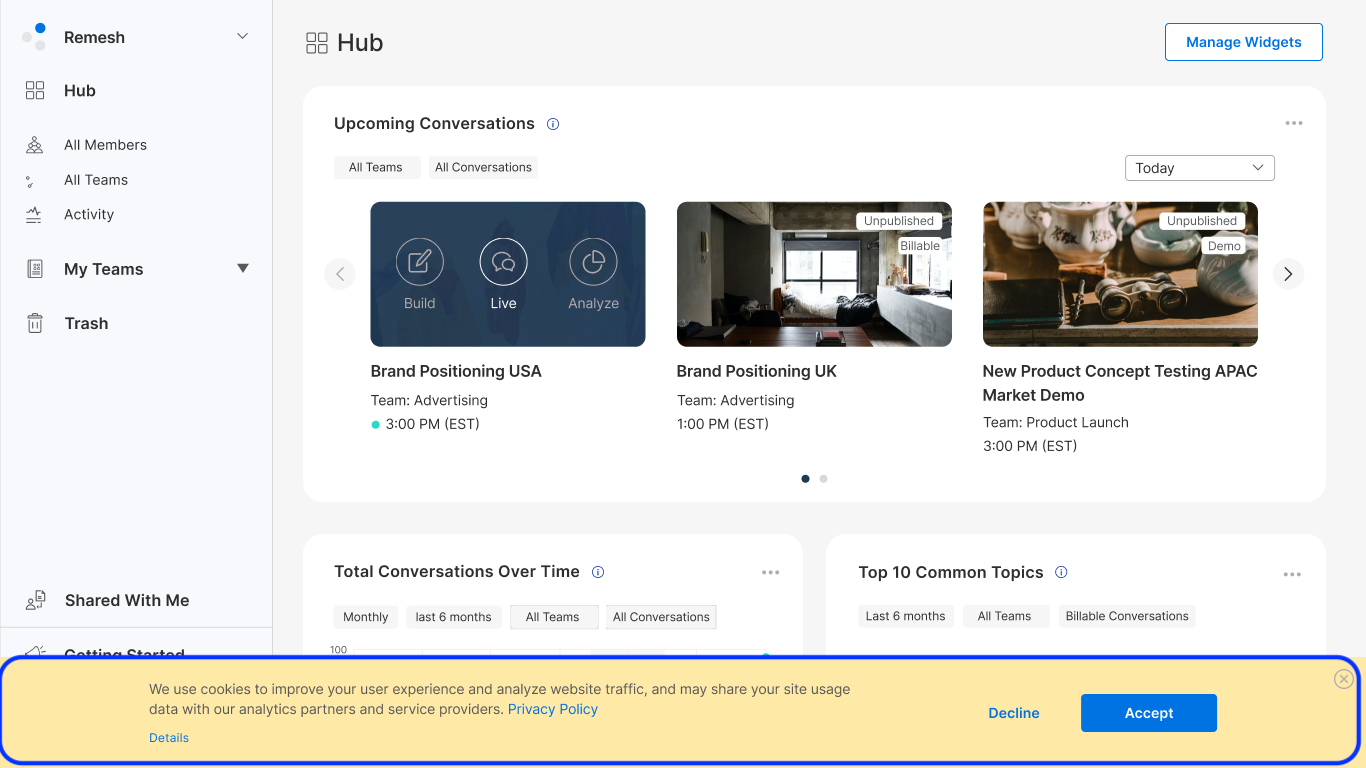Select All Members in the sidebar
Viewport: 1366px width, 768px height.
[105, 145]
